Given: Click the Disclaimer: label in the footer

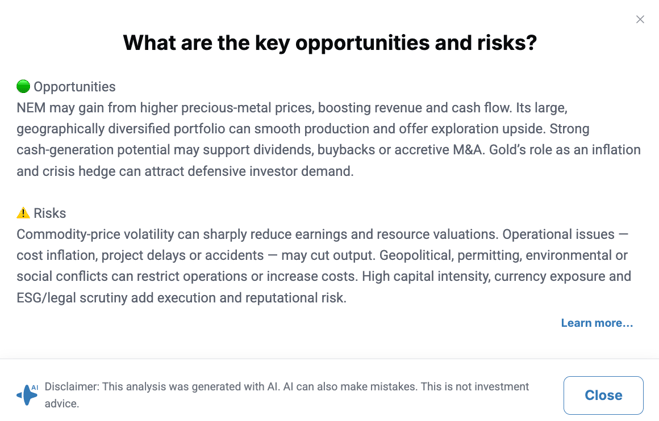Looking at the screenshot, I should point(72,387).
